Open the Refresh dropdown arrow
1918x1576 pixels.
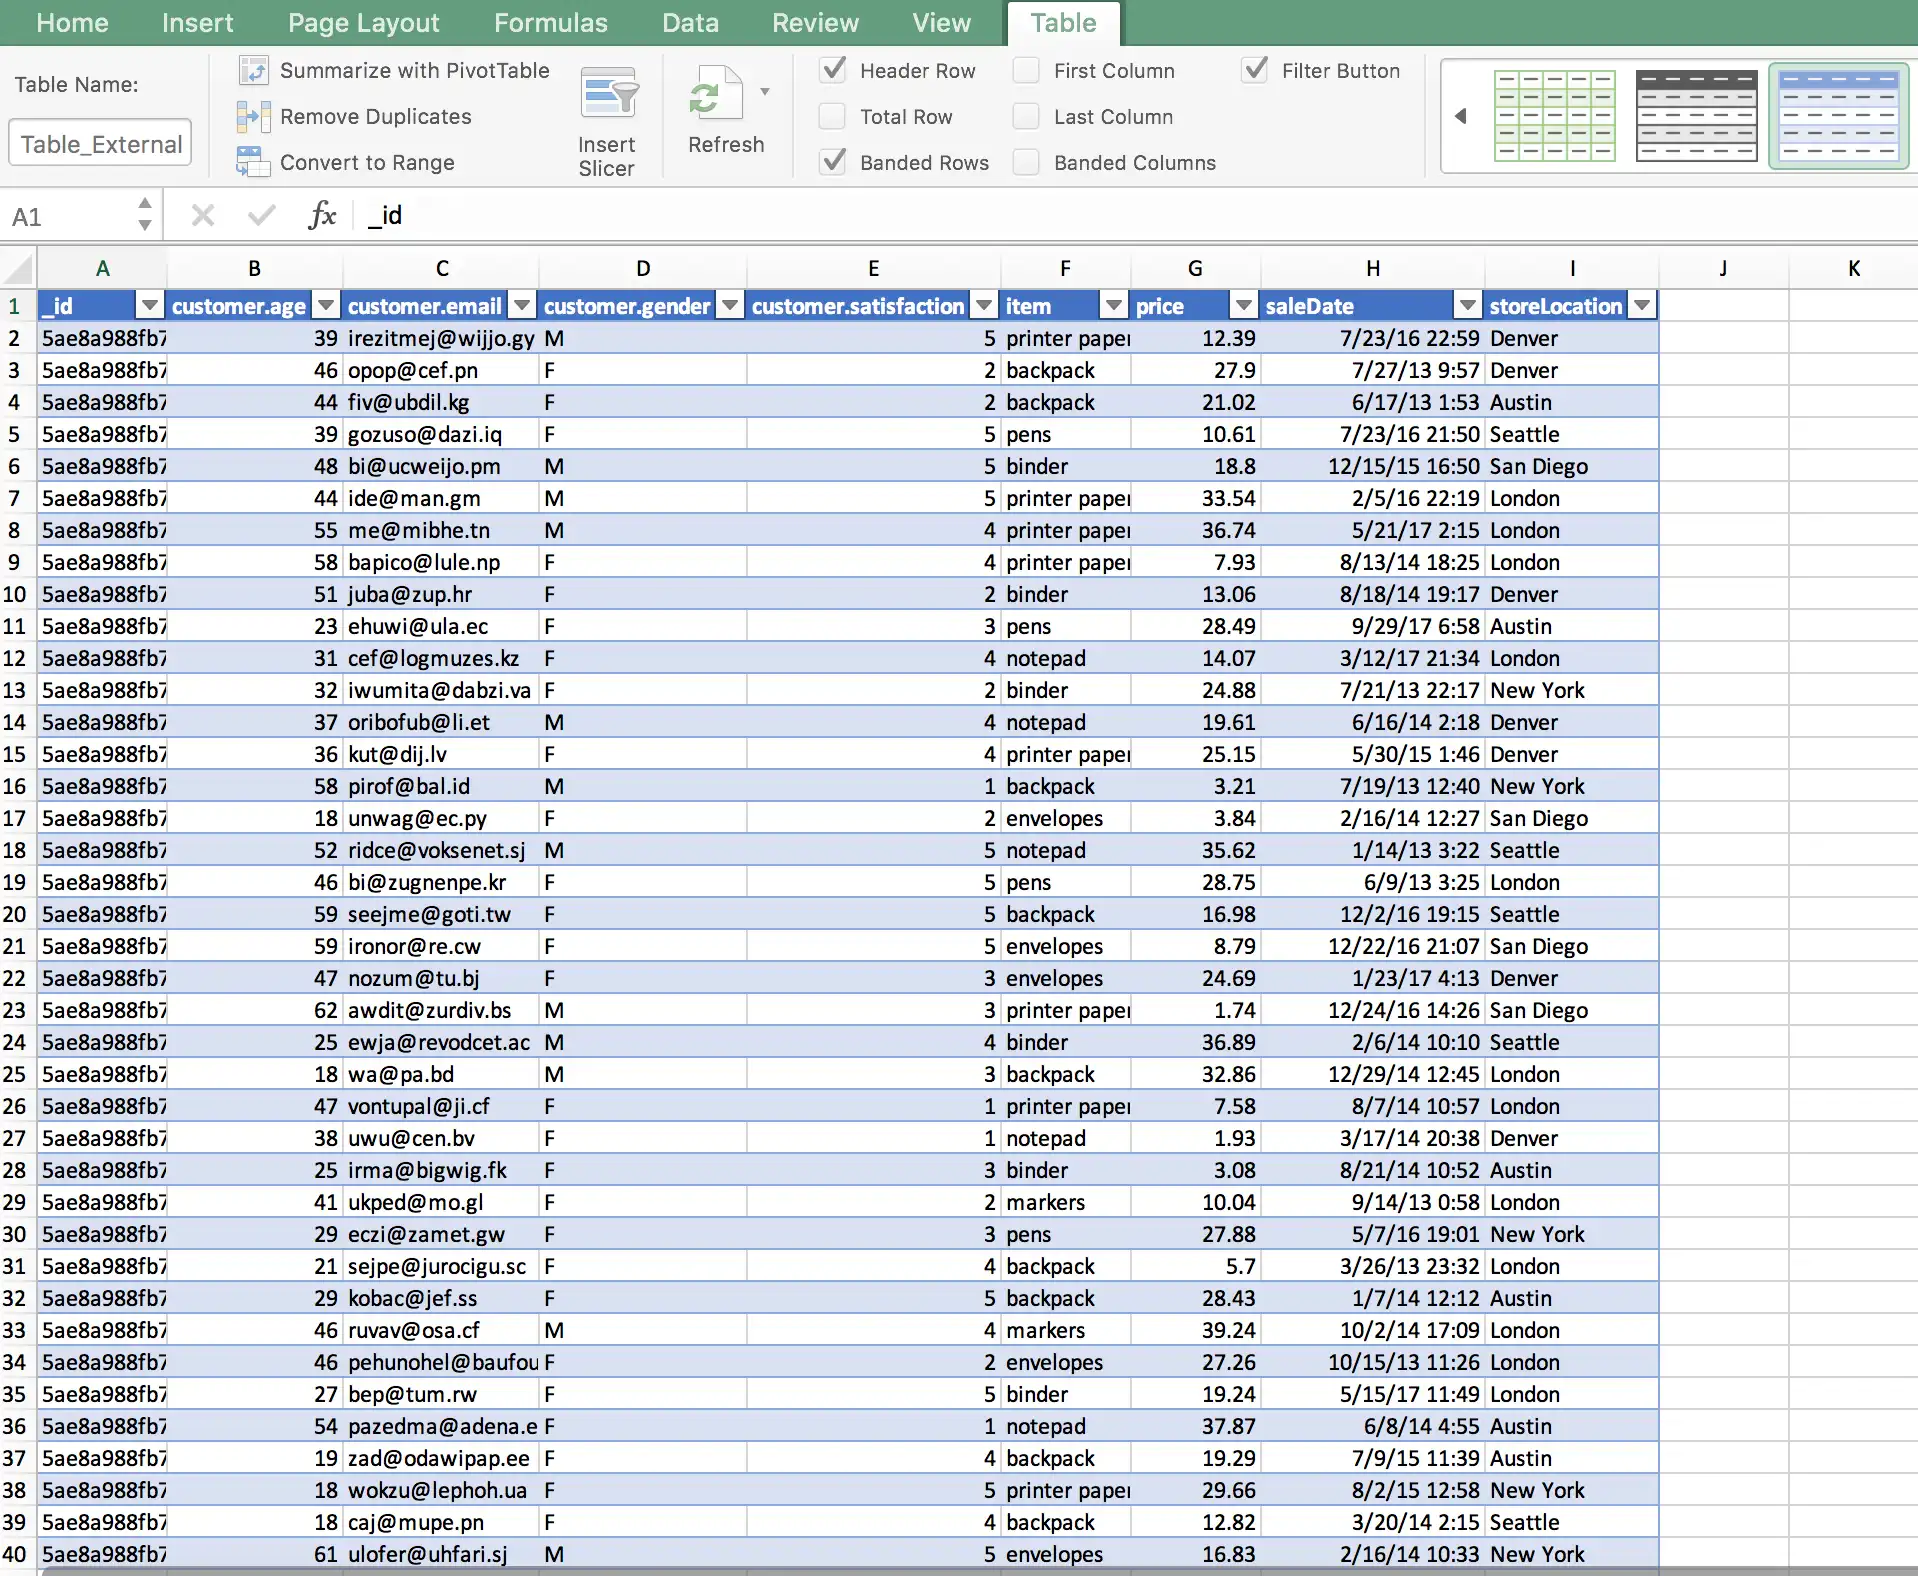[765, 92]
